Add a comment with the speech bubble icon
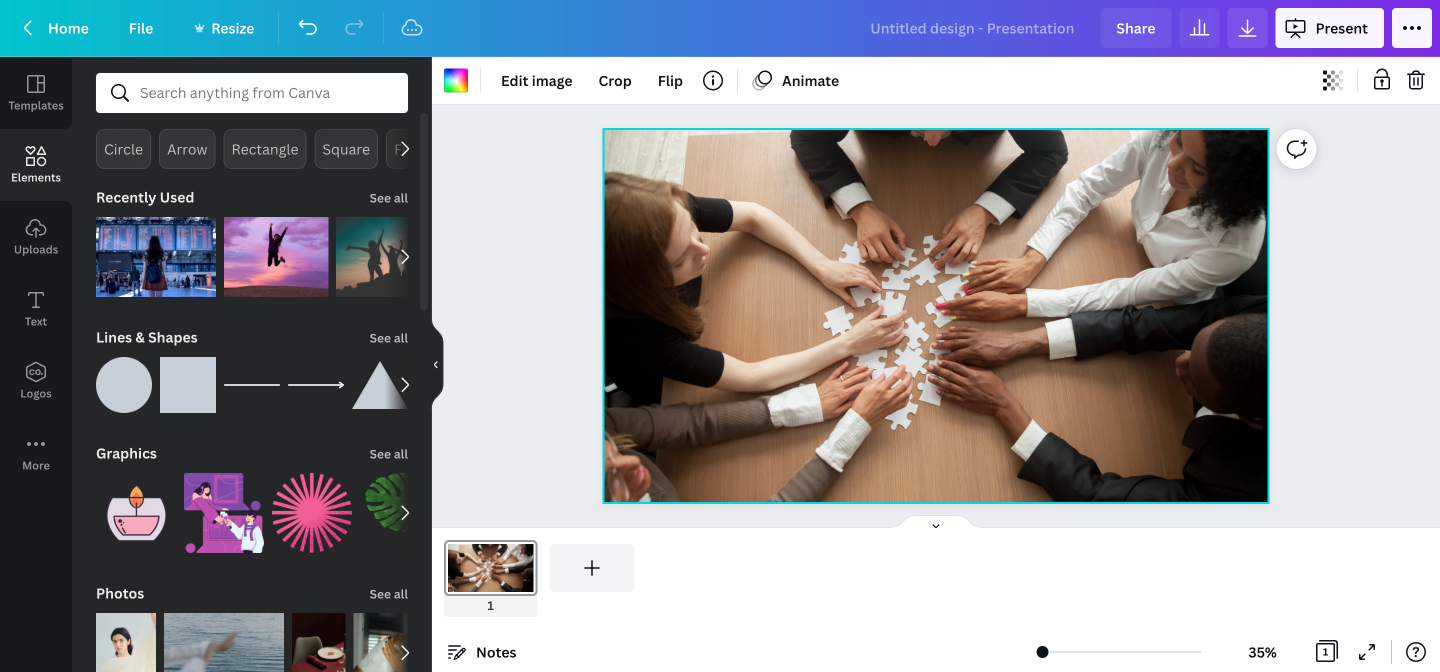The width and height of the screenshot is (1440, 672). (x=1297, y=149)
